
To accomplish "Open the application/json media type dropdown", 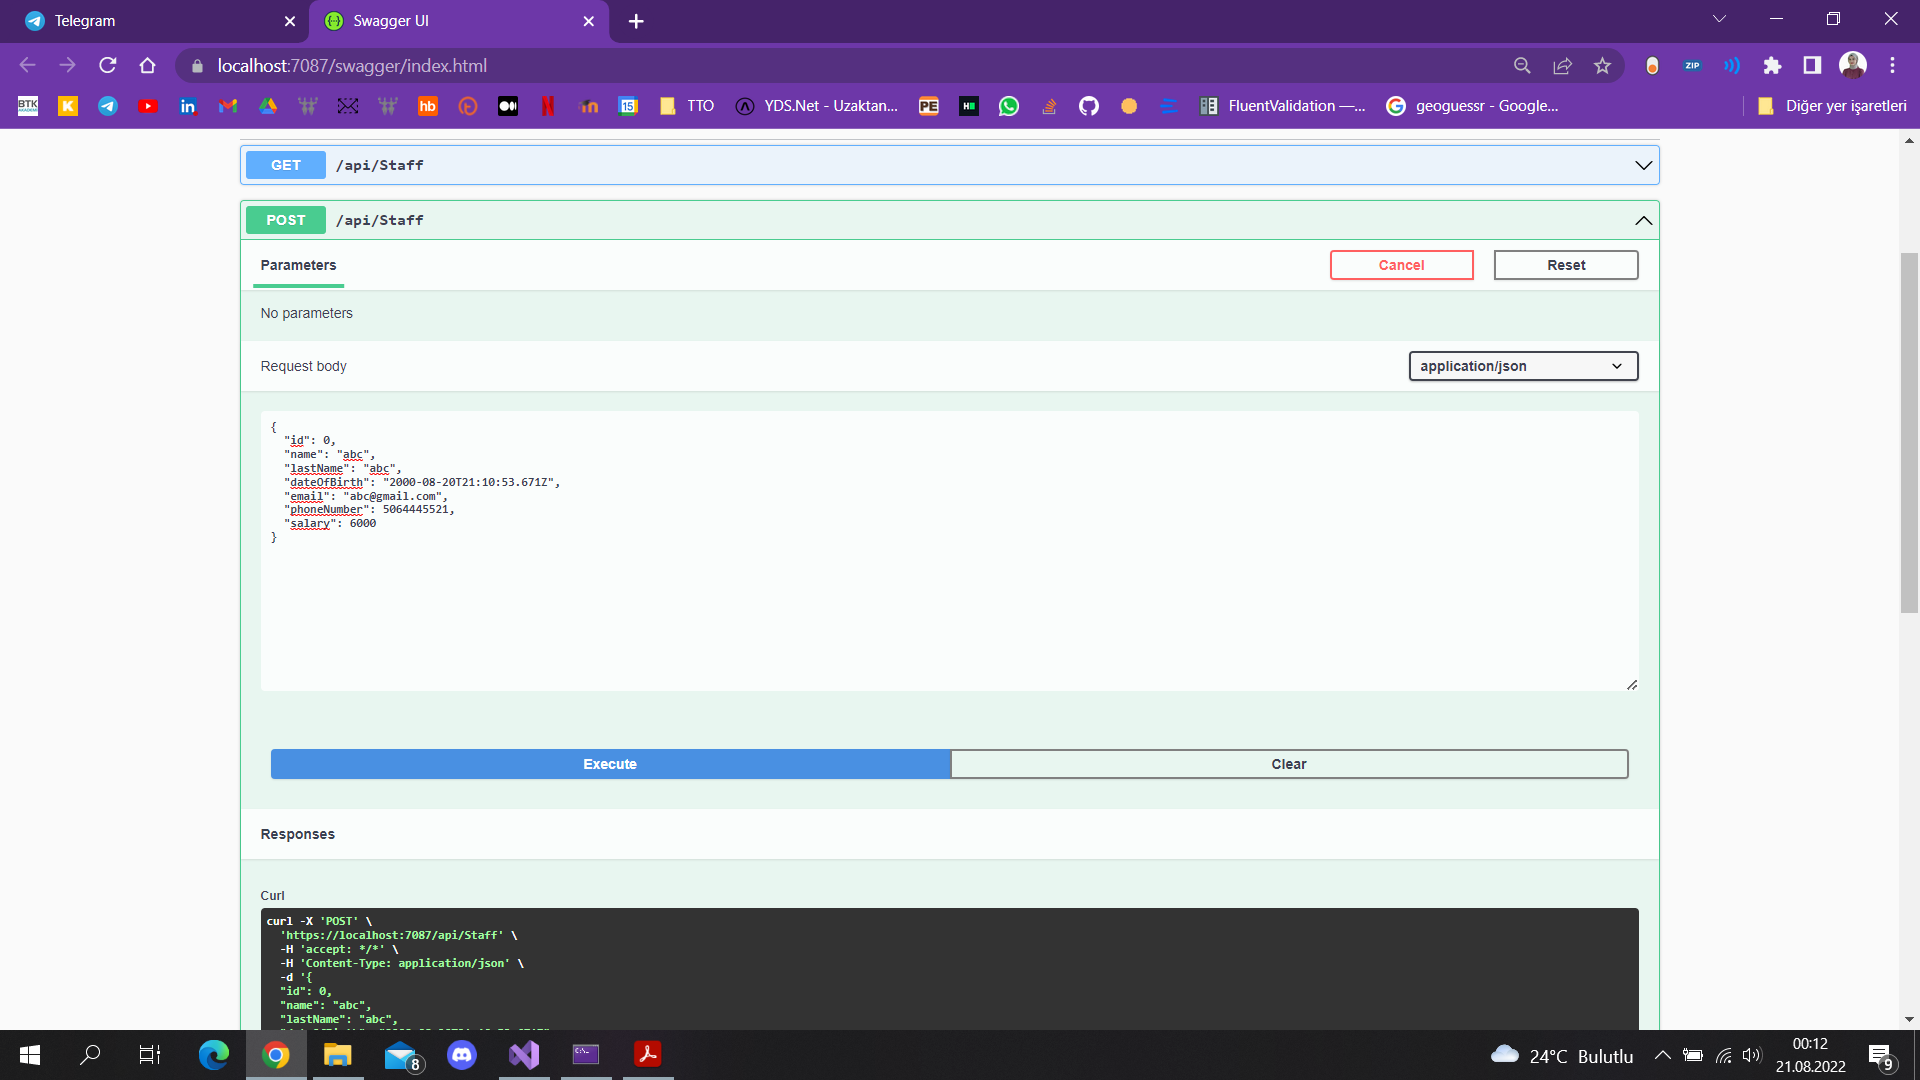I will point(1522,366).
